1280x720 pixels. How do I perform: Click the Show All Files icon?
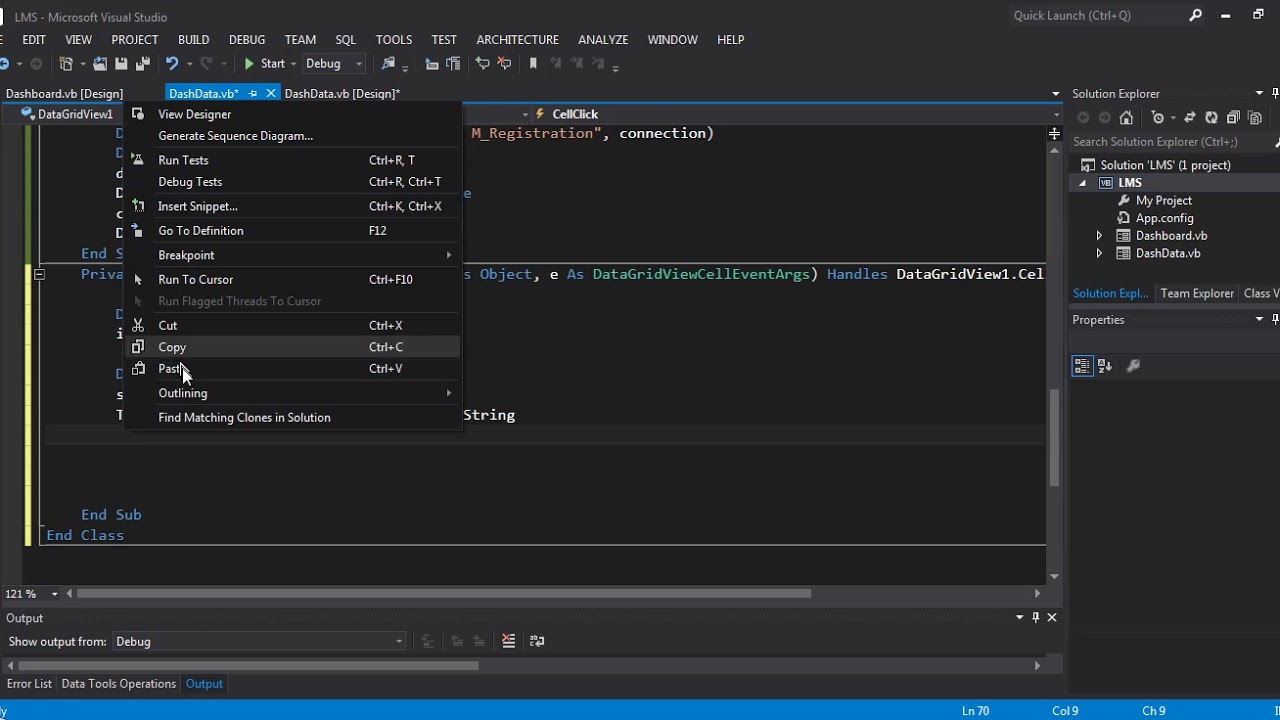pyautogui.click(x=1255, y=117)
